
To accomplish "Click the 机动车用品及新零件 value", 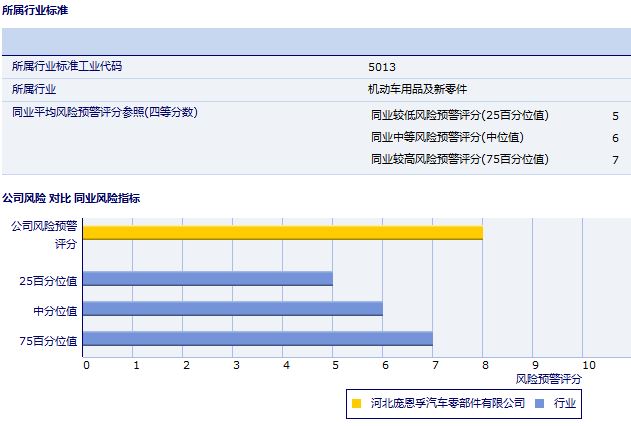I will (417, 89).
